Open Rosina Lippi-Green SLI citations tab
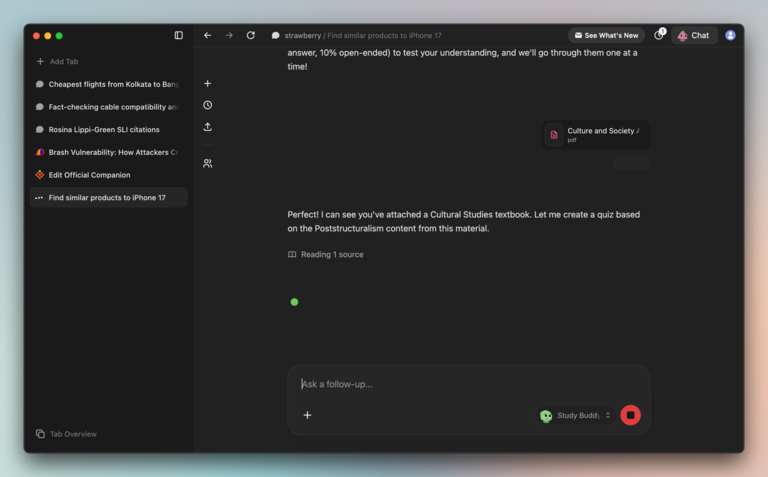Viewport: 768px width, 477px height. 108,129
